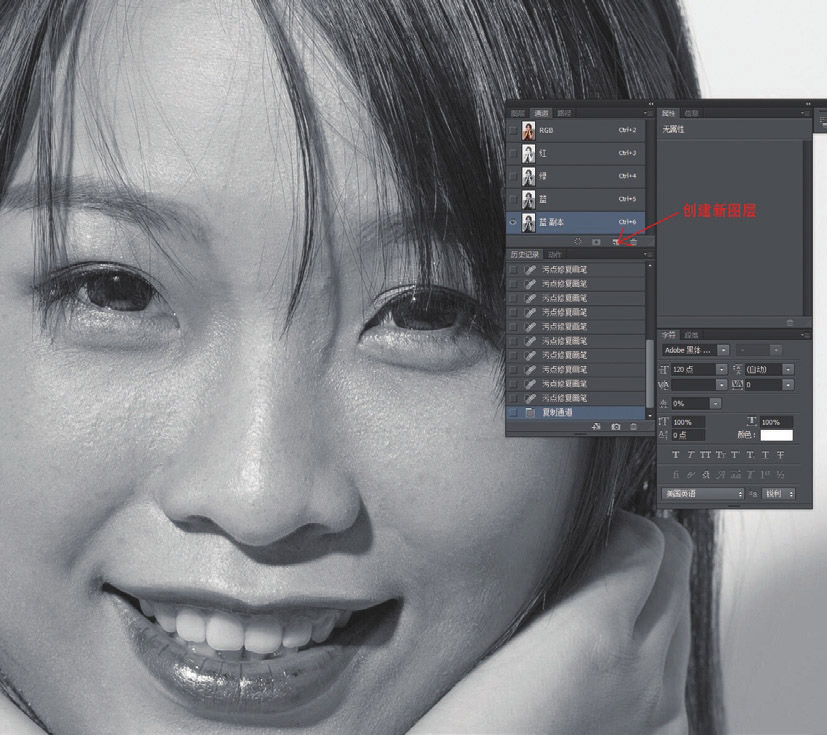
Task: Hide the 蓝 副本 channel
Action: (x=513, y=222)
